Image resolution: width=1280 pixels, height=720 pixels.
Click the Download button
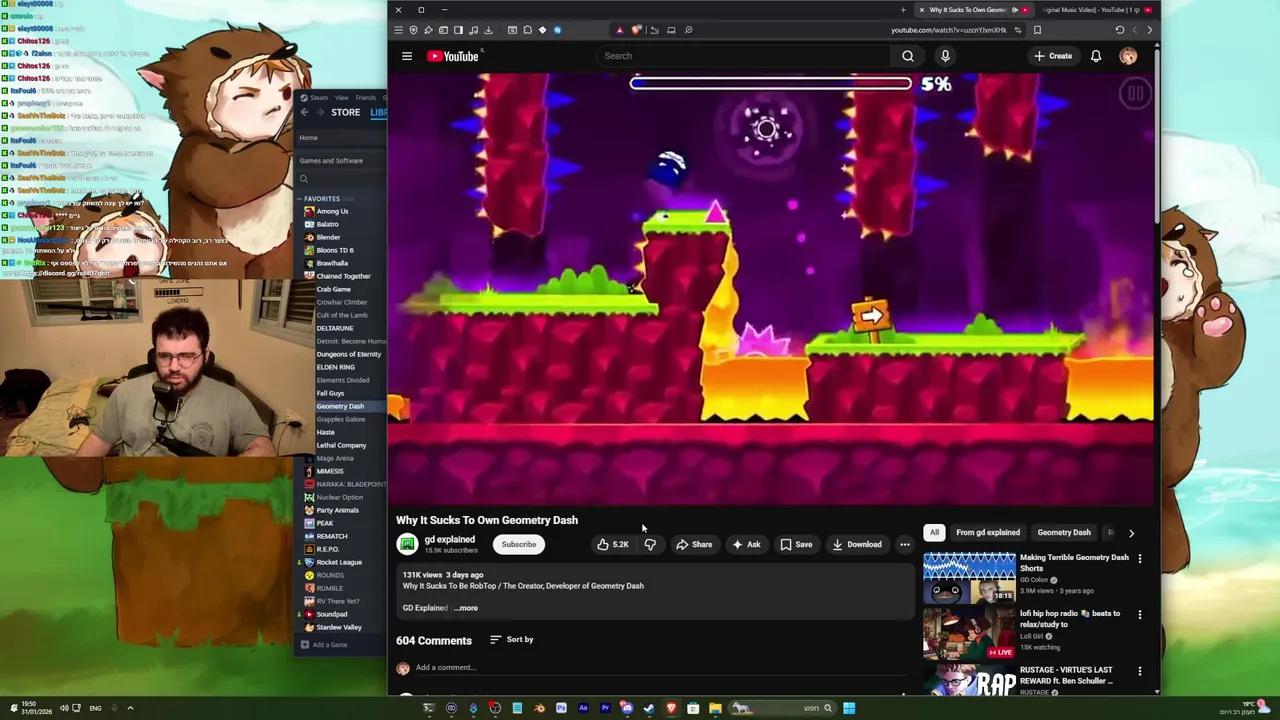(857, 544)
